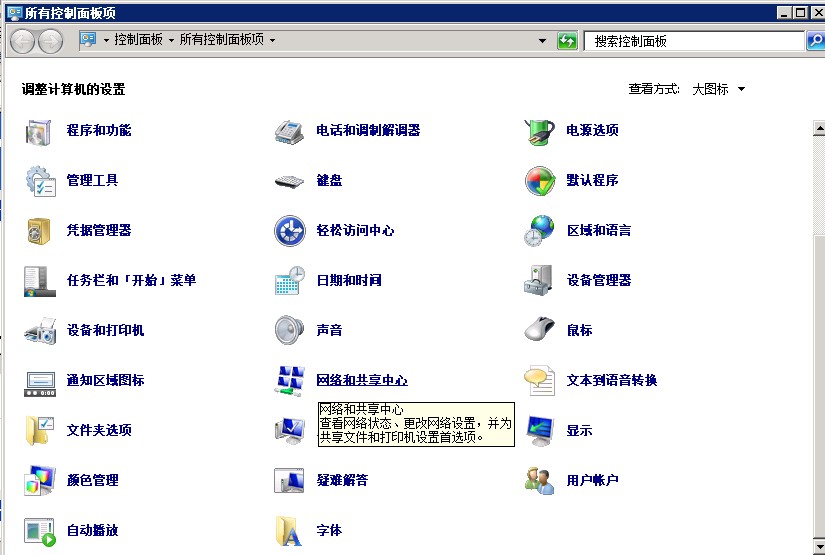Screen dimensions: 825x555
Task: Click the green refresh button
Action: click(567, 41)
